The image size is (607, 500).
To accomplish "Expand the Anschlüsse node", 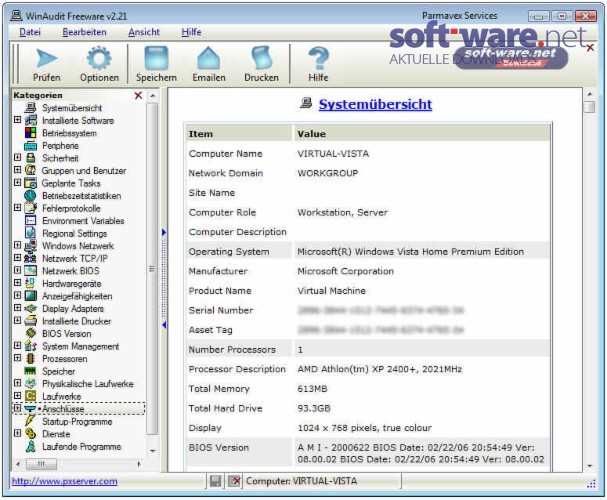I will (x=17, y=408).
